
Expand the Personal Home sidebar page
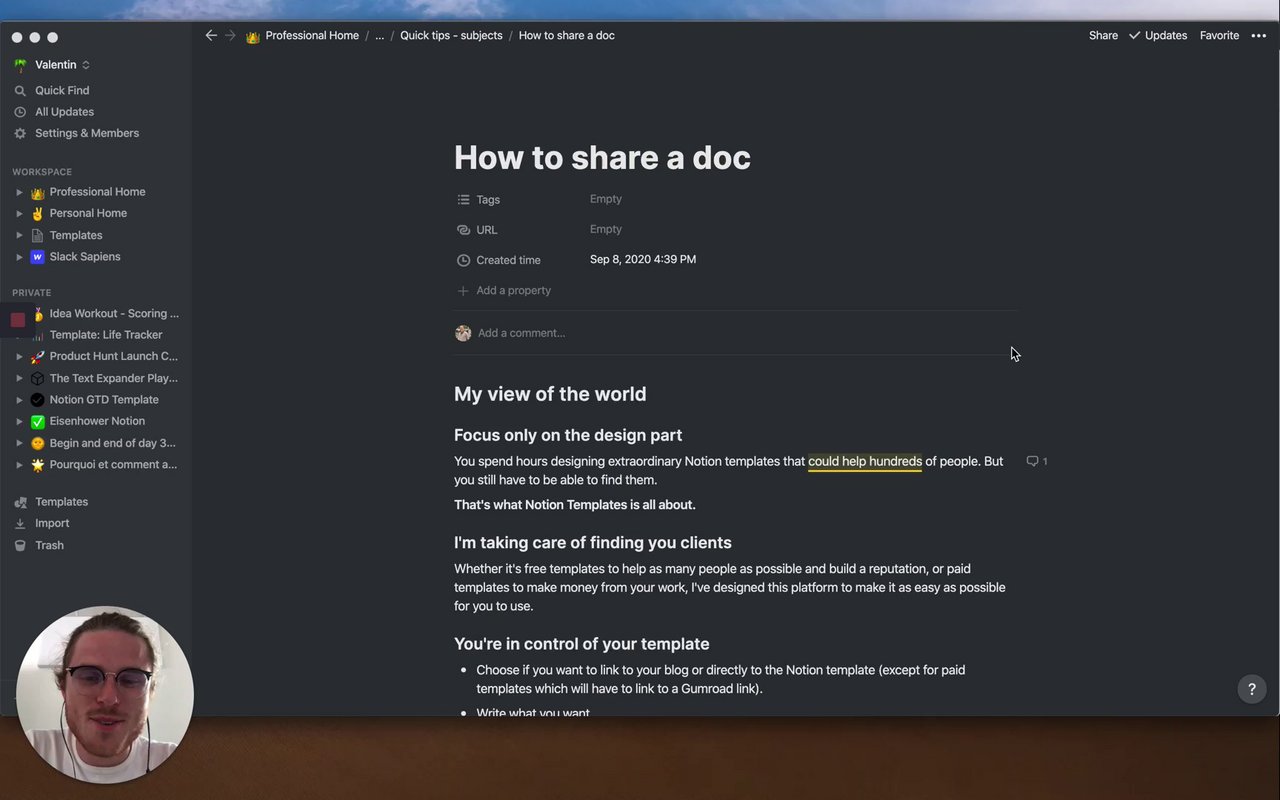pyautogui.click(x=19, y=213)
